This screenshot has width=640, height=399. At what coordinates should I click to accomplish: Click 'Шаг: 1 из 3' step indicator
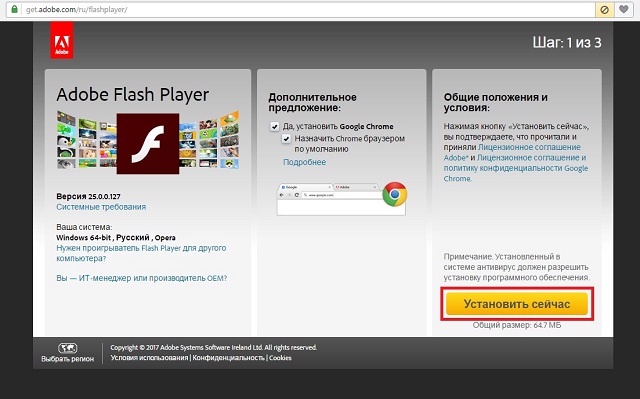(567, 42)
